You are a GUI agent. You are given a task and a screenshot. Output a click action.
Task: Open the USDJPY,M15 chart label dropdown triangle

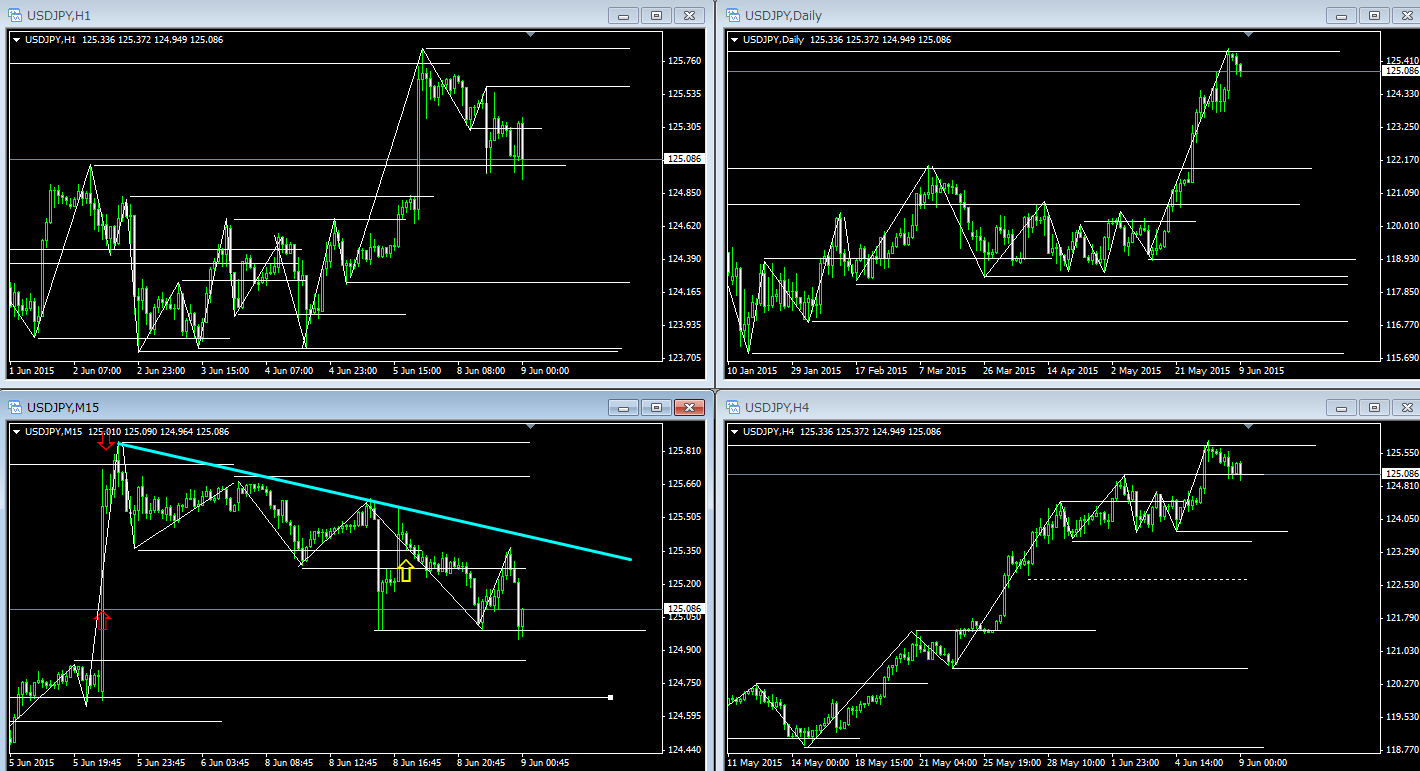pyautogui.click(x=17, y=432)
